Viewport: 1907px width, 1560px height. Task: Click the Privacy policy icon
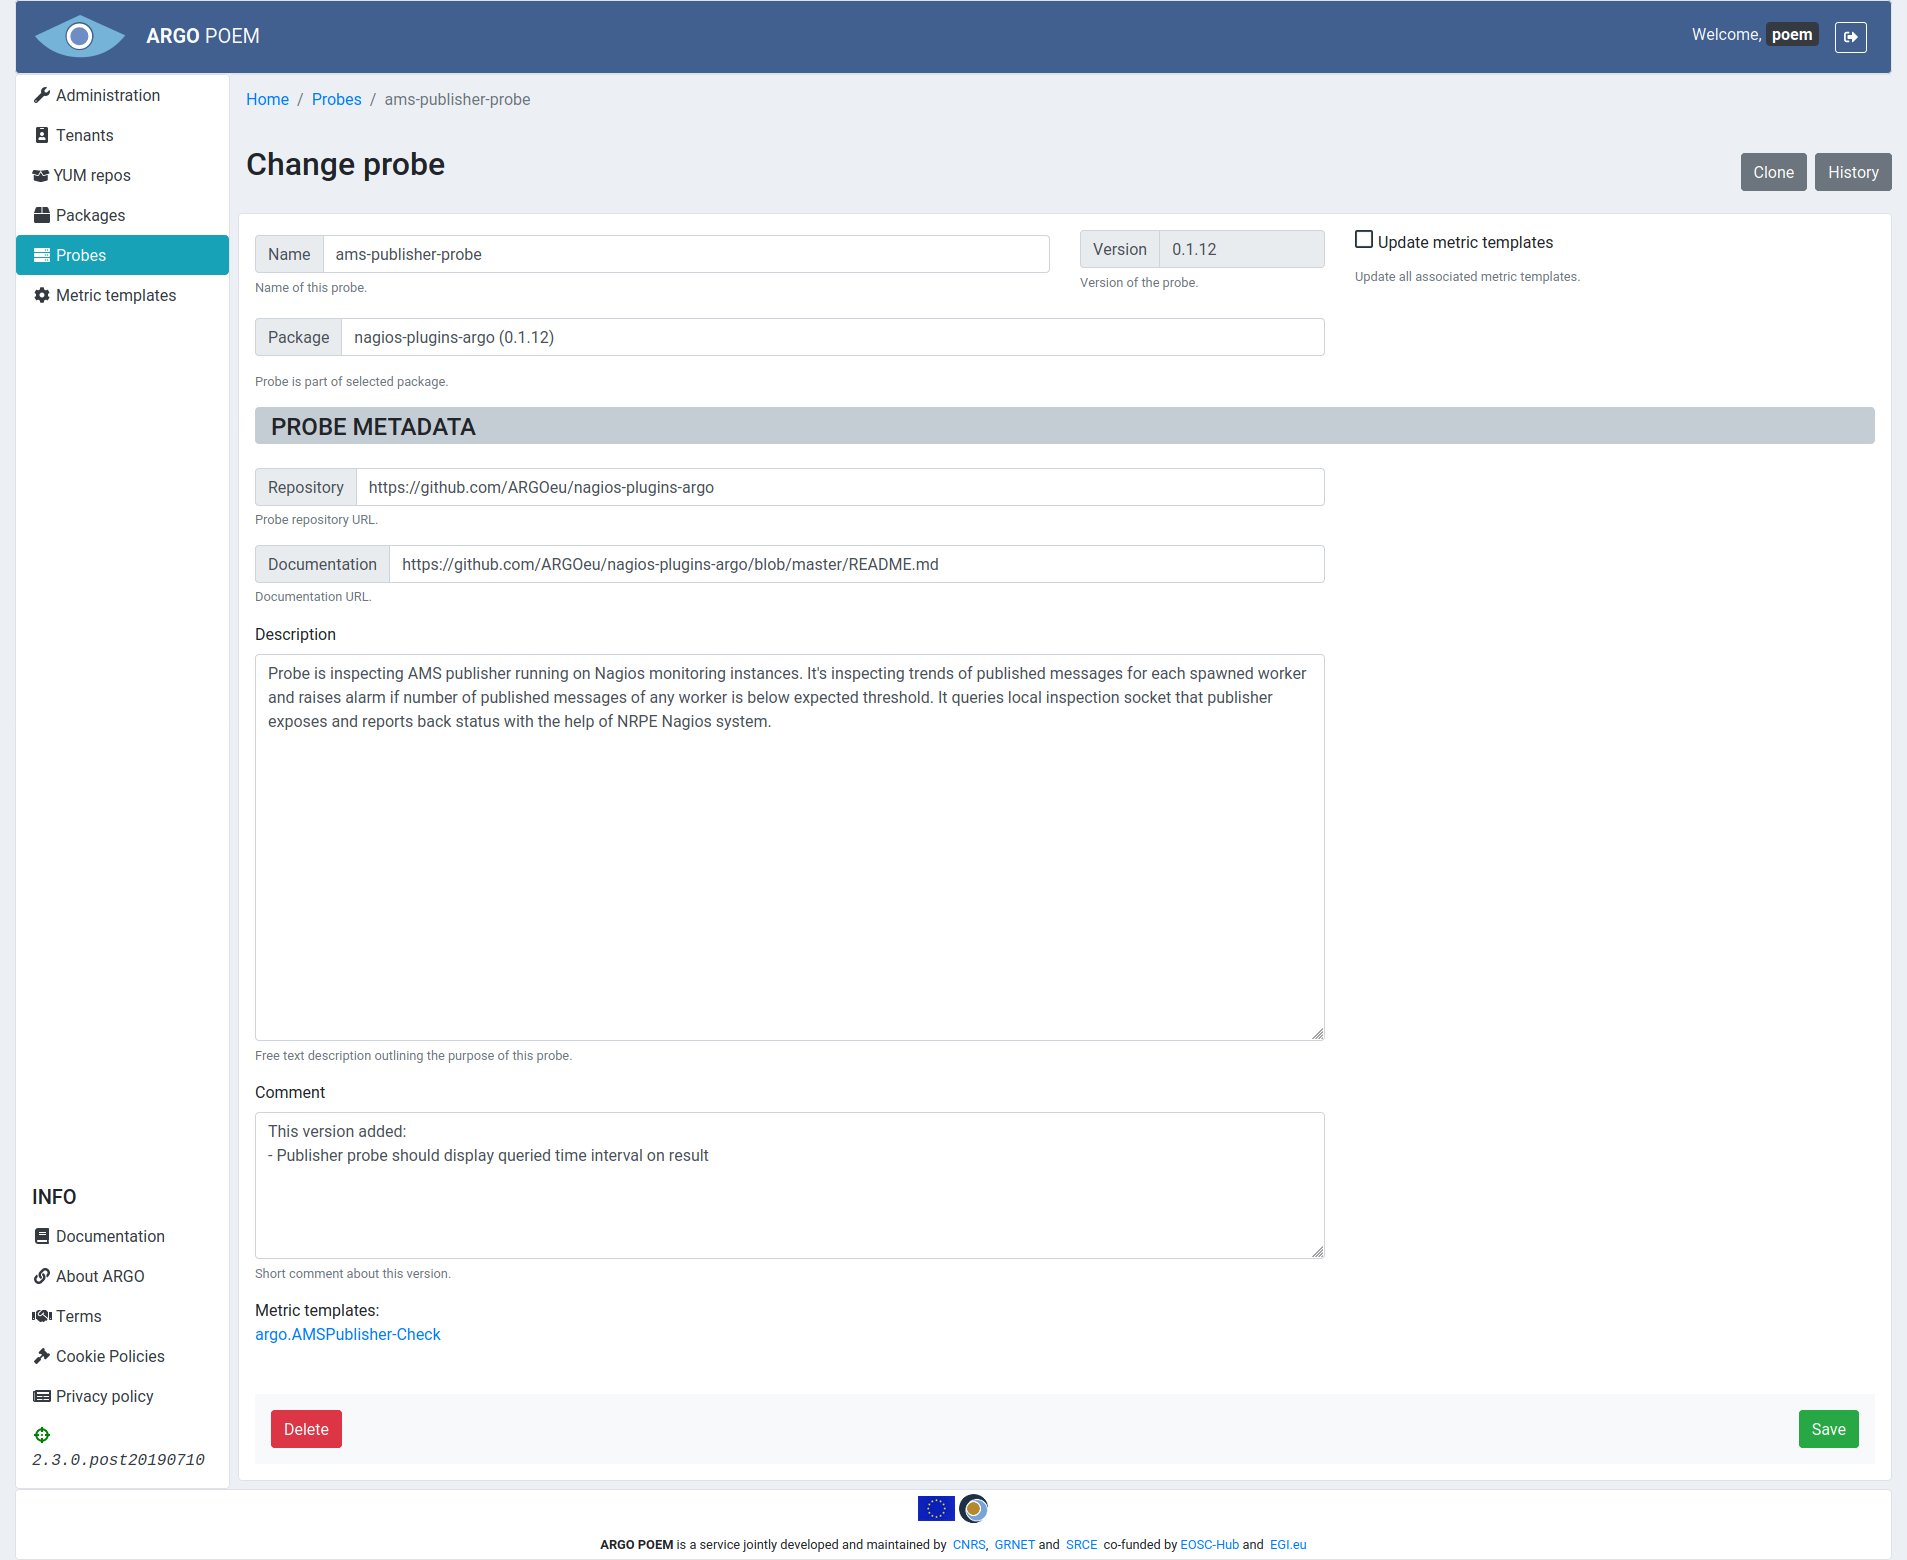tap(41, 1396)
